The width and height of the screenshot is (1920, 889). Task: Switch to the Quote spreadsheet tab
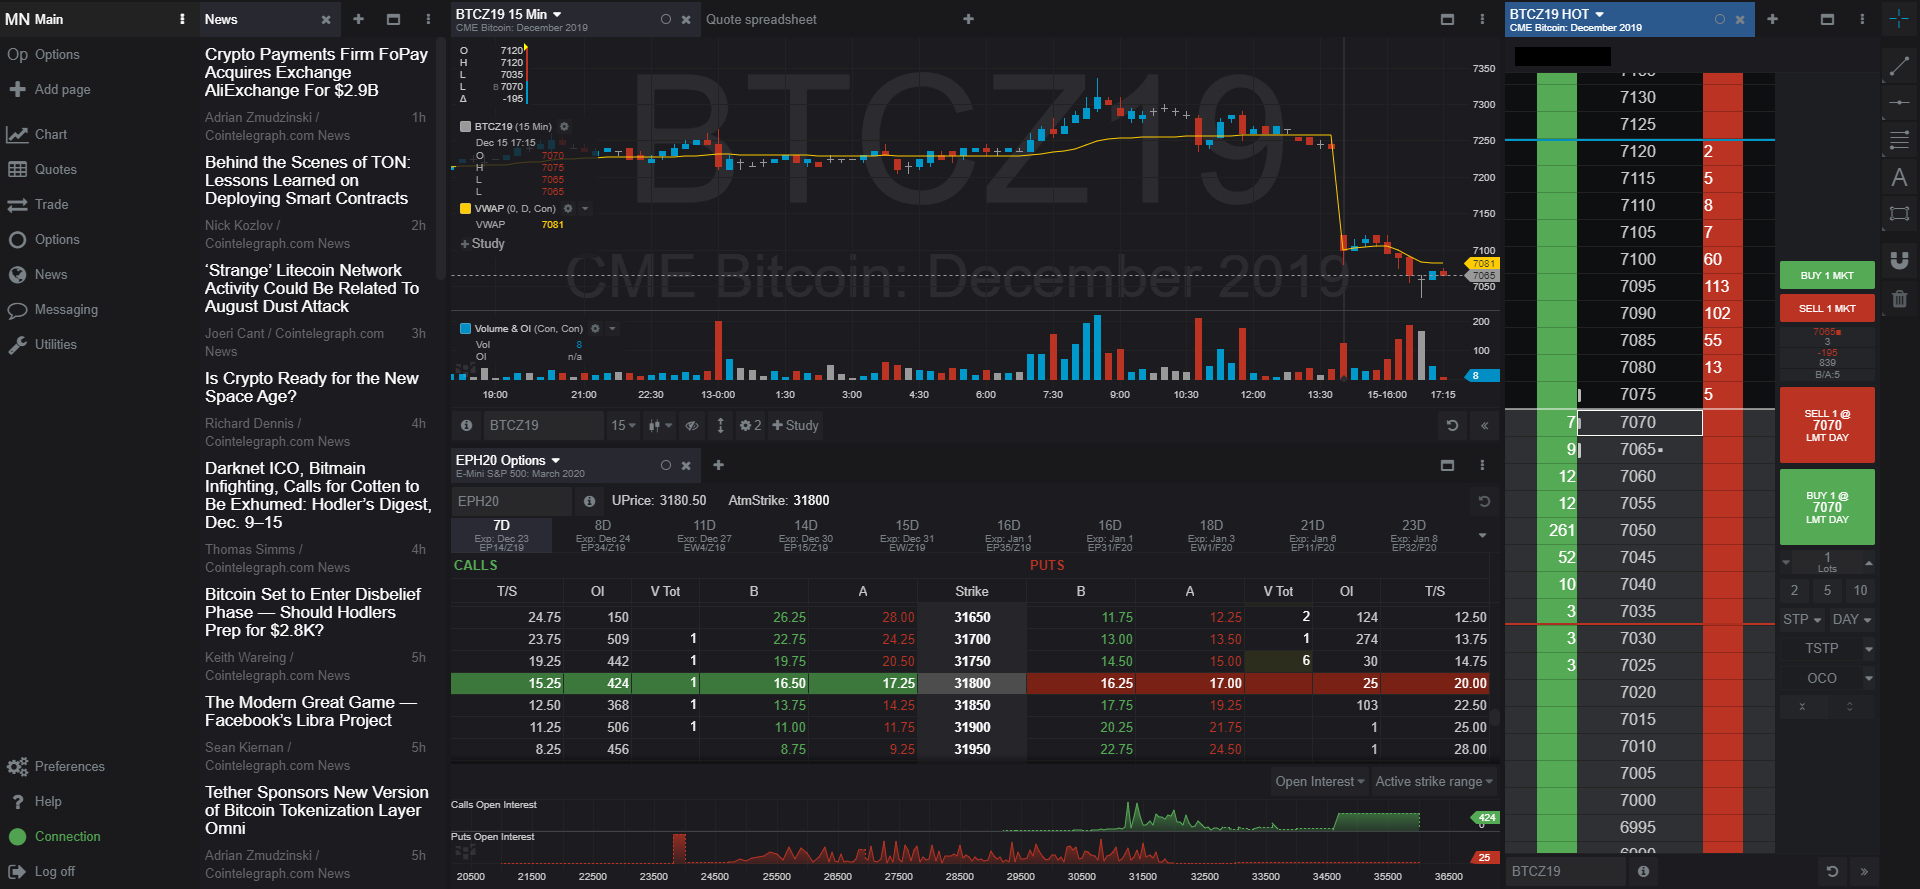[761, 19]
